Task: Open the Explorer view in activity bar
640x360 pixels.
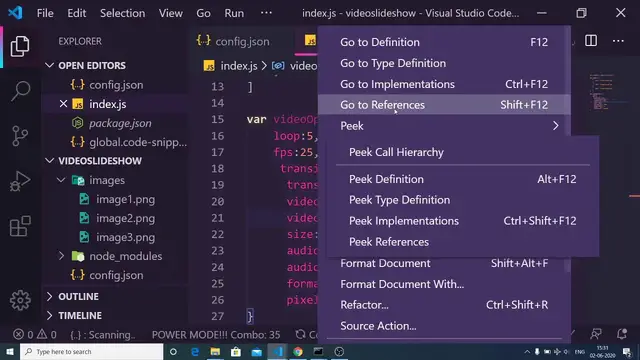Action: point(20,46)
